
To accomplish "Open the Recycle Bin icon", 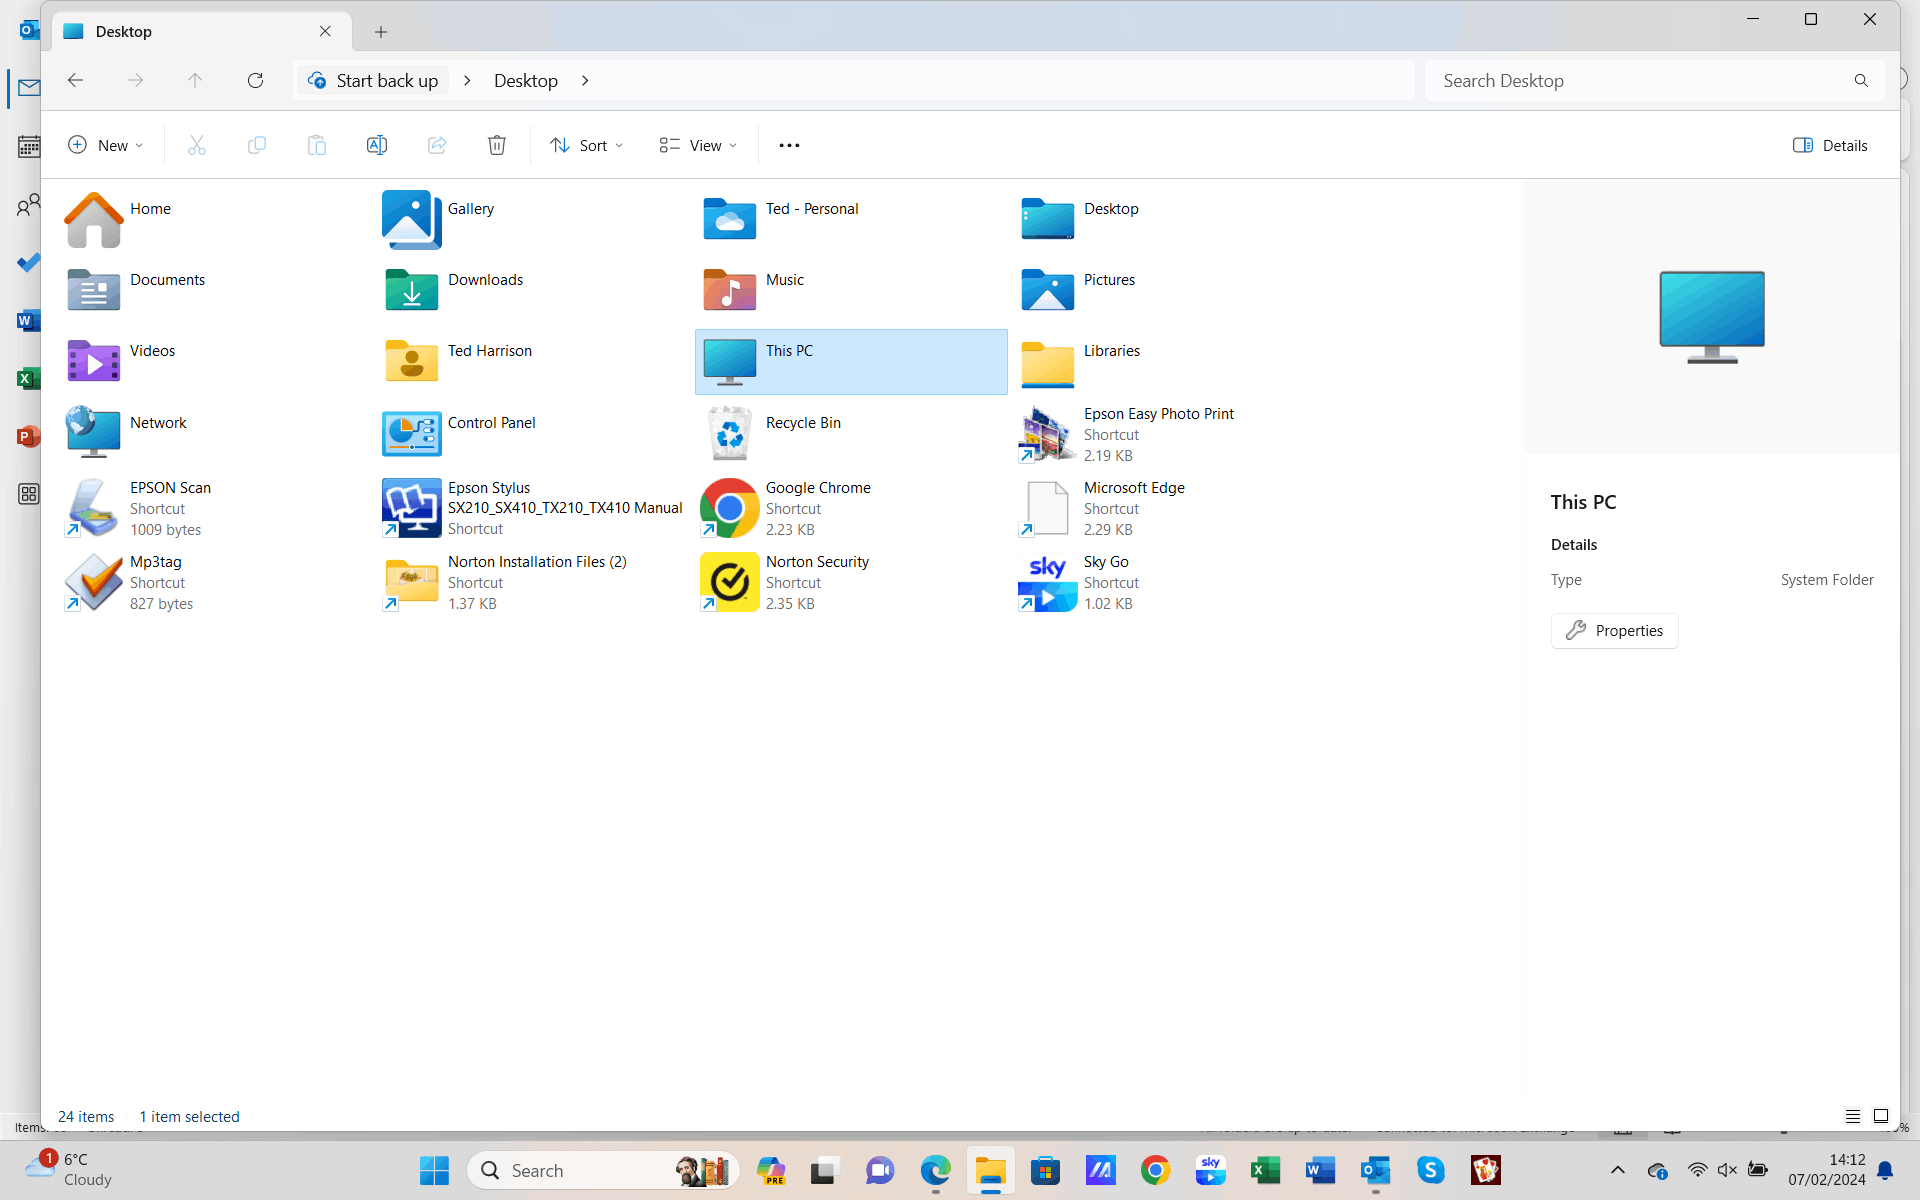I will (x=730, y=433).
